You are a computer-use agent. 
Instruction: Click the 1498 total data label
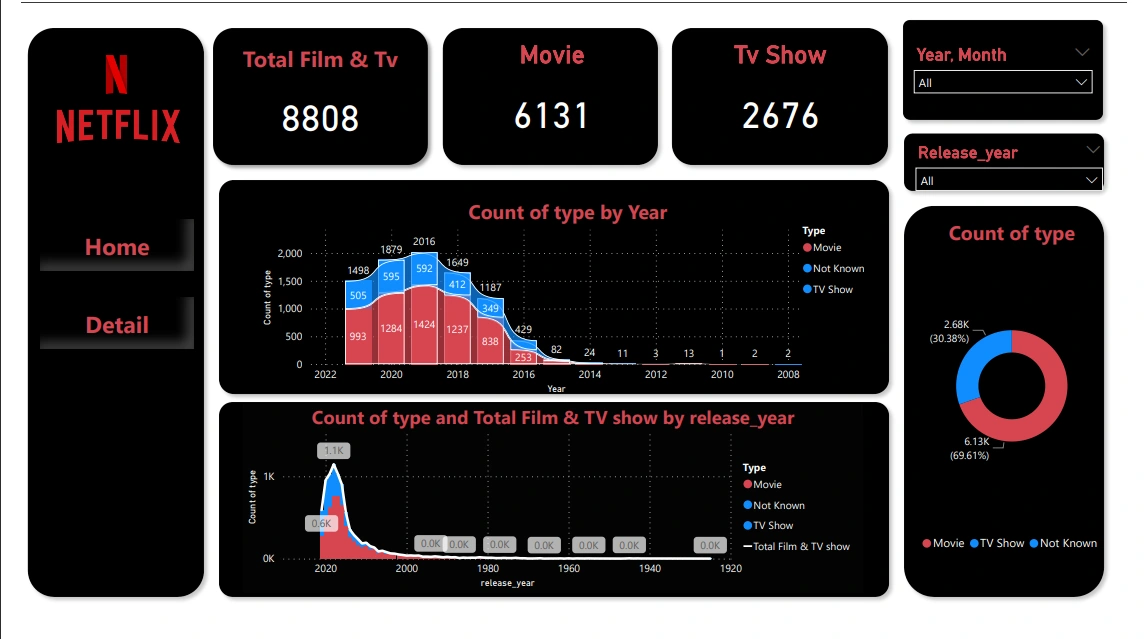tap(358, 271)
